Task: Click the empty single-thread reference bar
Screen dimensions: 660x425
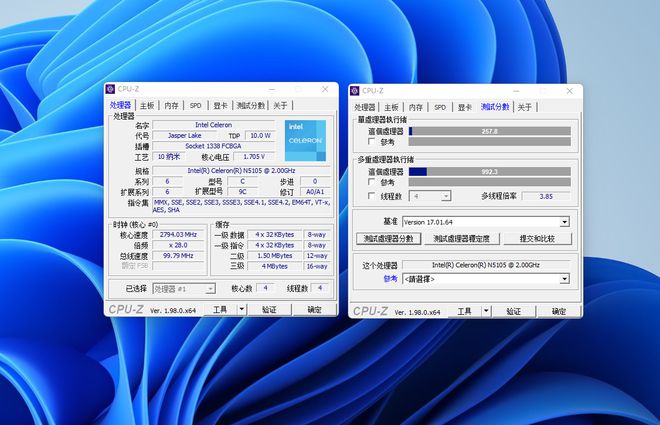Action: coord(490,142)
